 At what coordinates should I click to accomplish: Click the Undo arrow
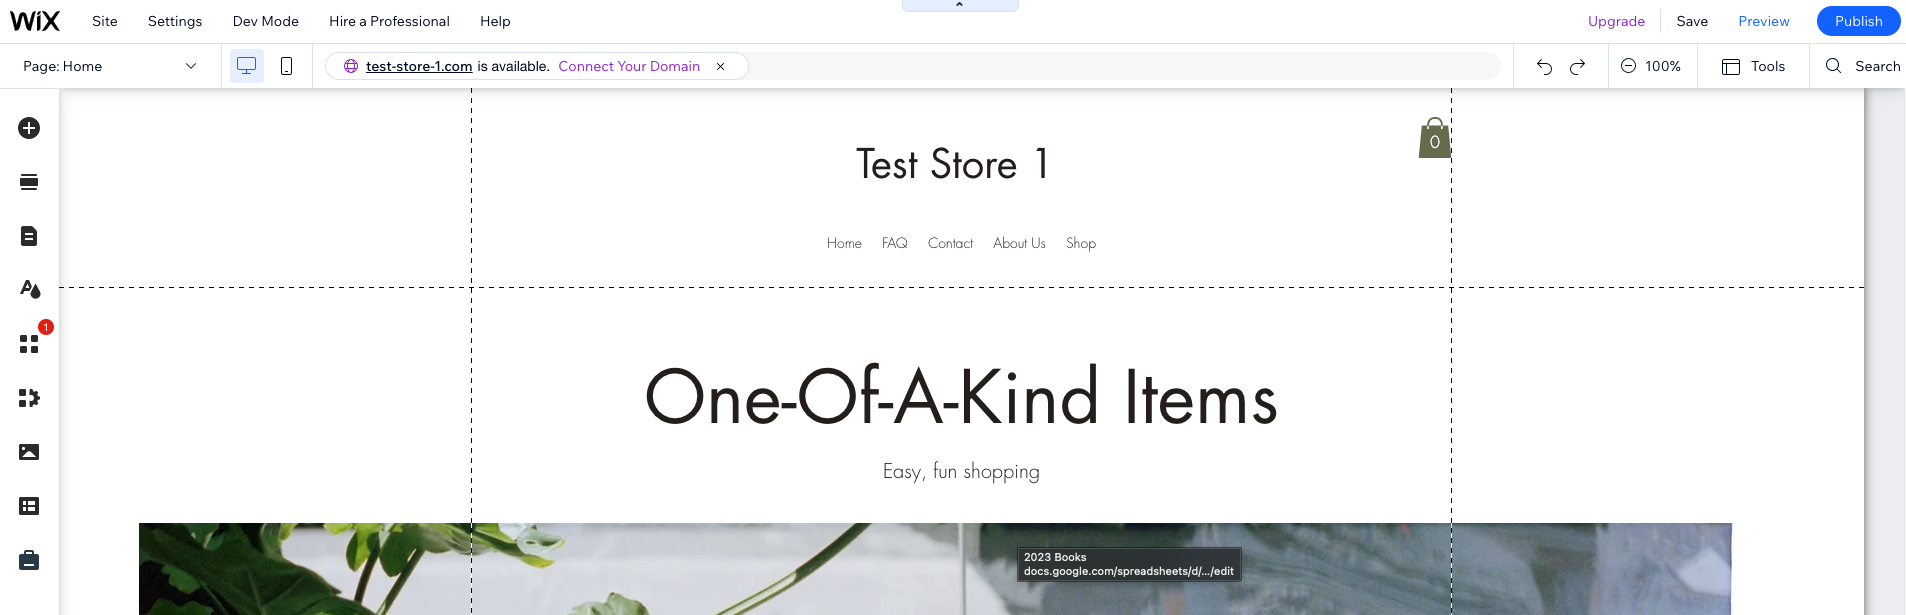point(1544,66)
